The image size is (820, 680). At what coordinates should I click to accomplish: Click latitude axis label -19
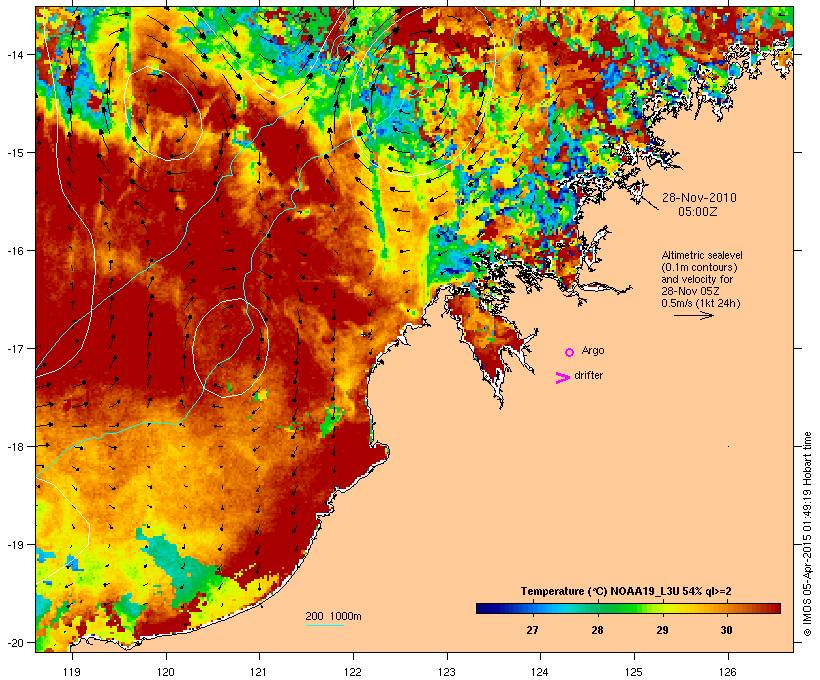[x=14, y=545]
